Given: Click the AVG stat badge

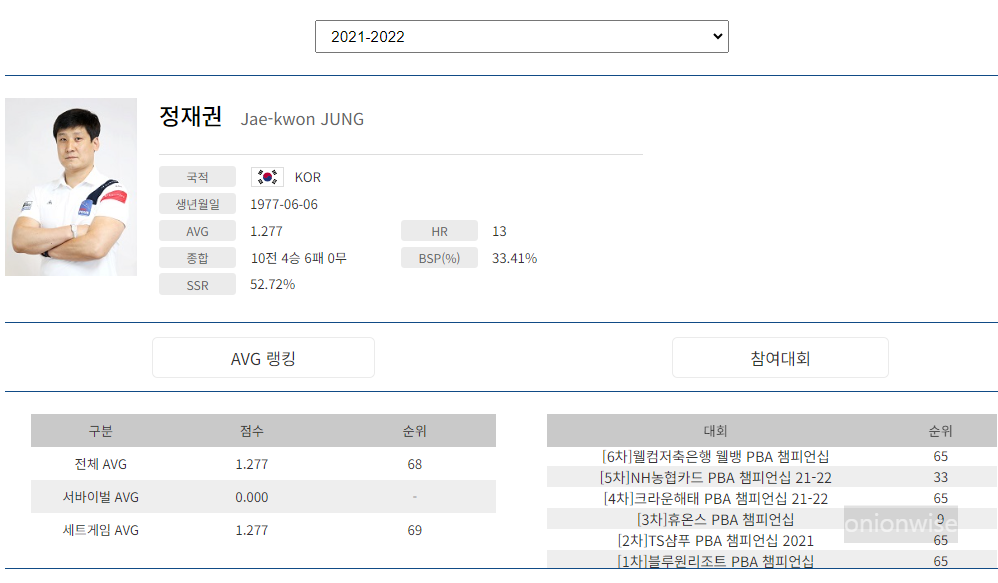Looking at the screenshot, I should point(197,230).
